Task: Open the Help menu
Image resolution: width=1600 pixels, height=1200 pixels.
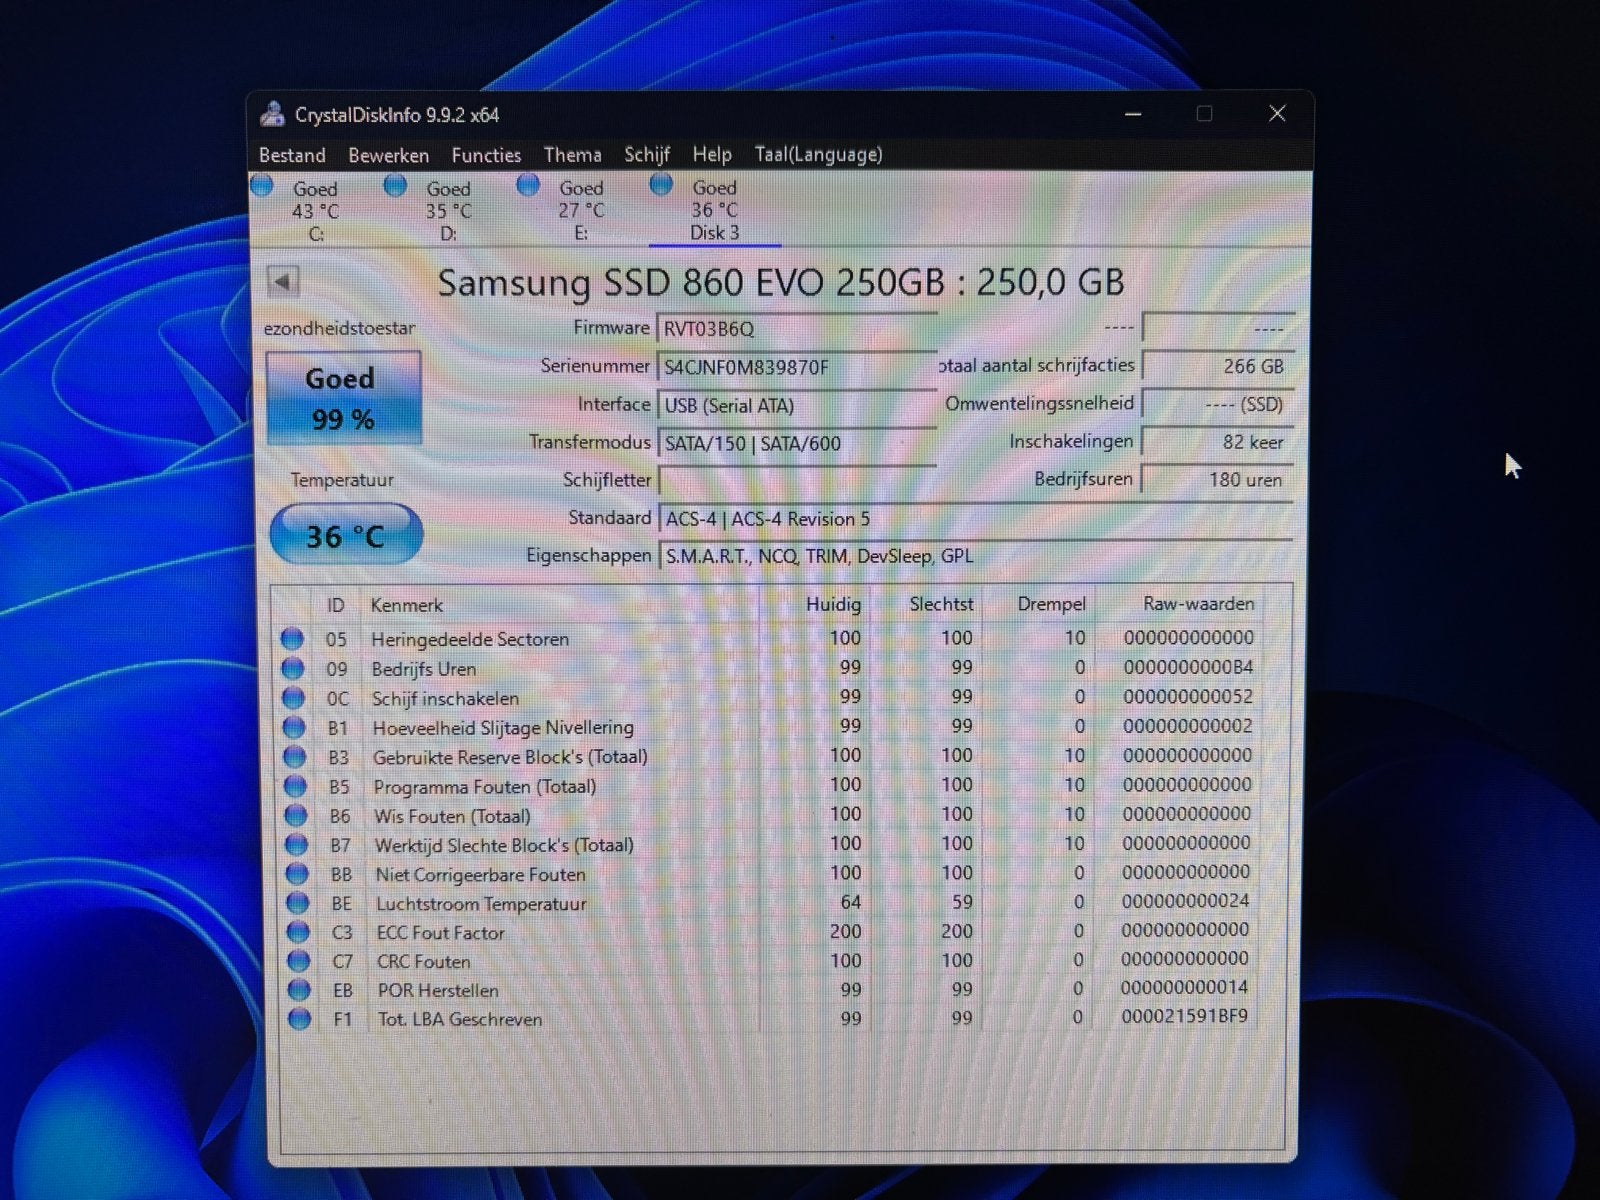Action: click(712, 155)
